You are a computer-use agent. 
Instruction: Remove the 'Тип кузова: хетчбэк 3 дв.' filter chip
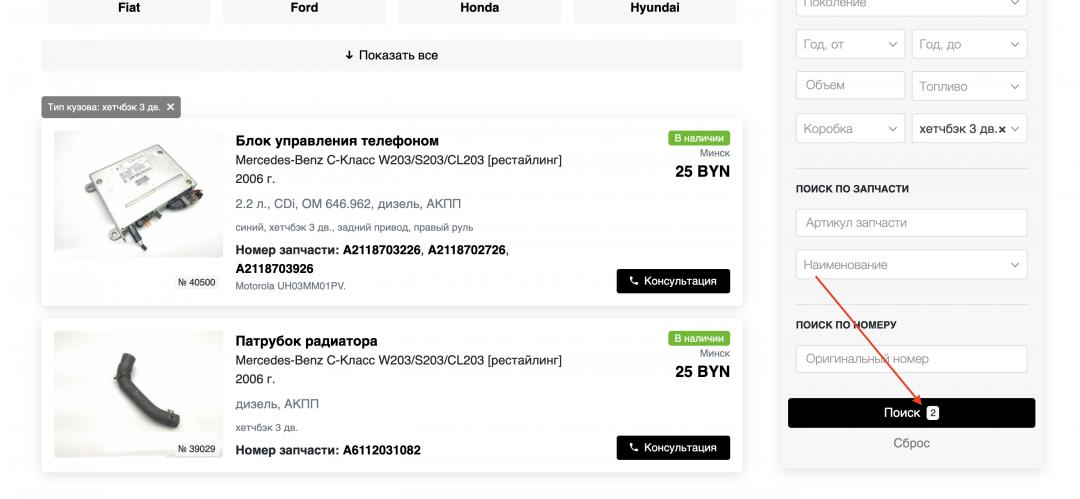click(170, 107)
